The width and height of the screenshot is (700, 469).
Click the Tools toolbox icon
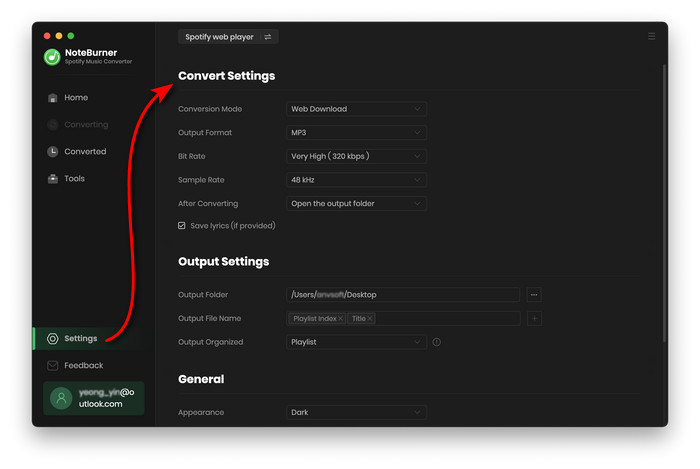53,179
